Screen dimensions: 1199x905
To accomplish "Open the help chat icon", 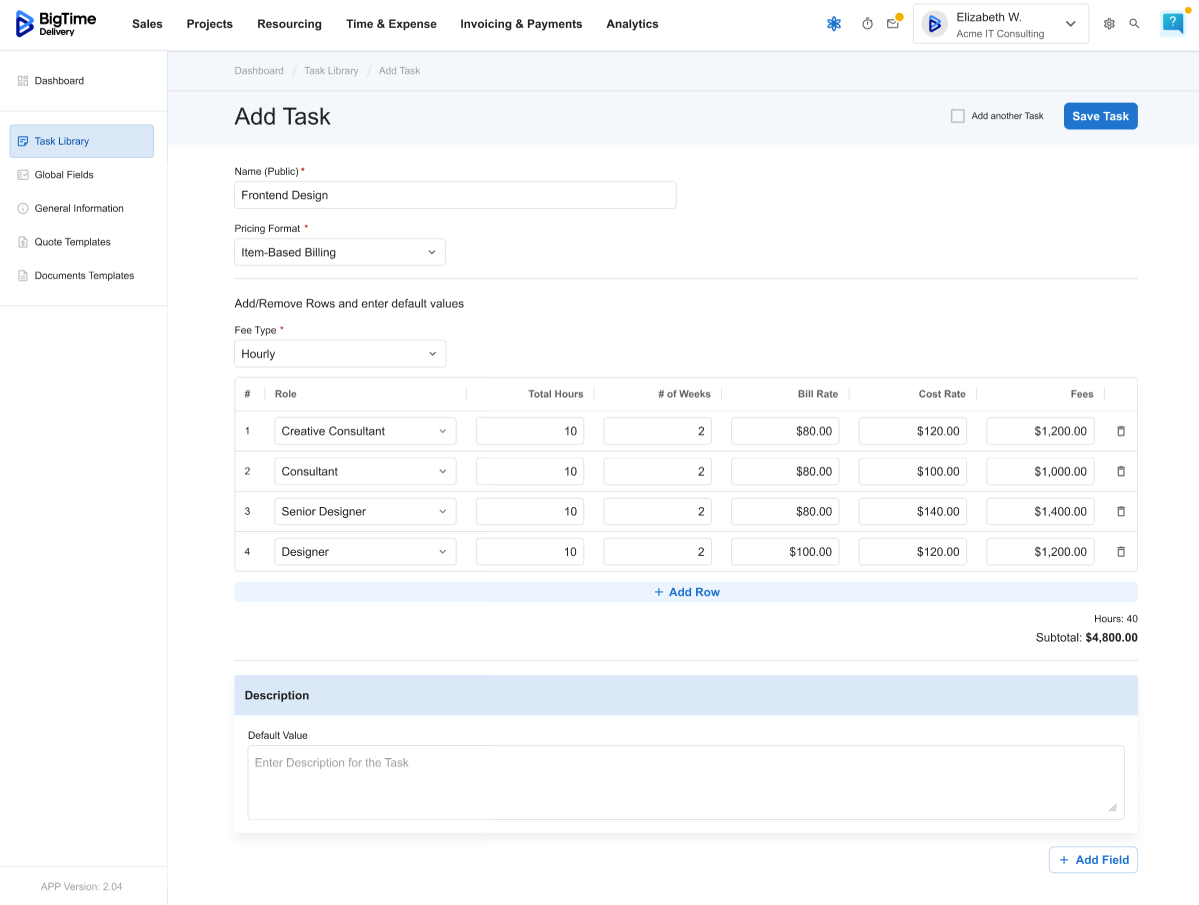I will pyautogui.click(x=1172, y=24).
